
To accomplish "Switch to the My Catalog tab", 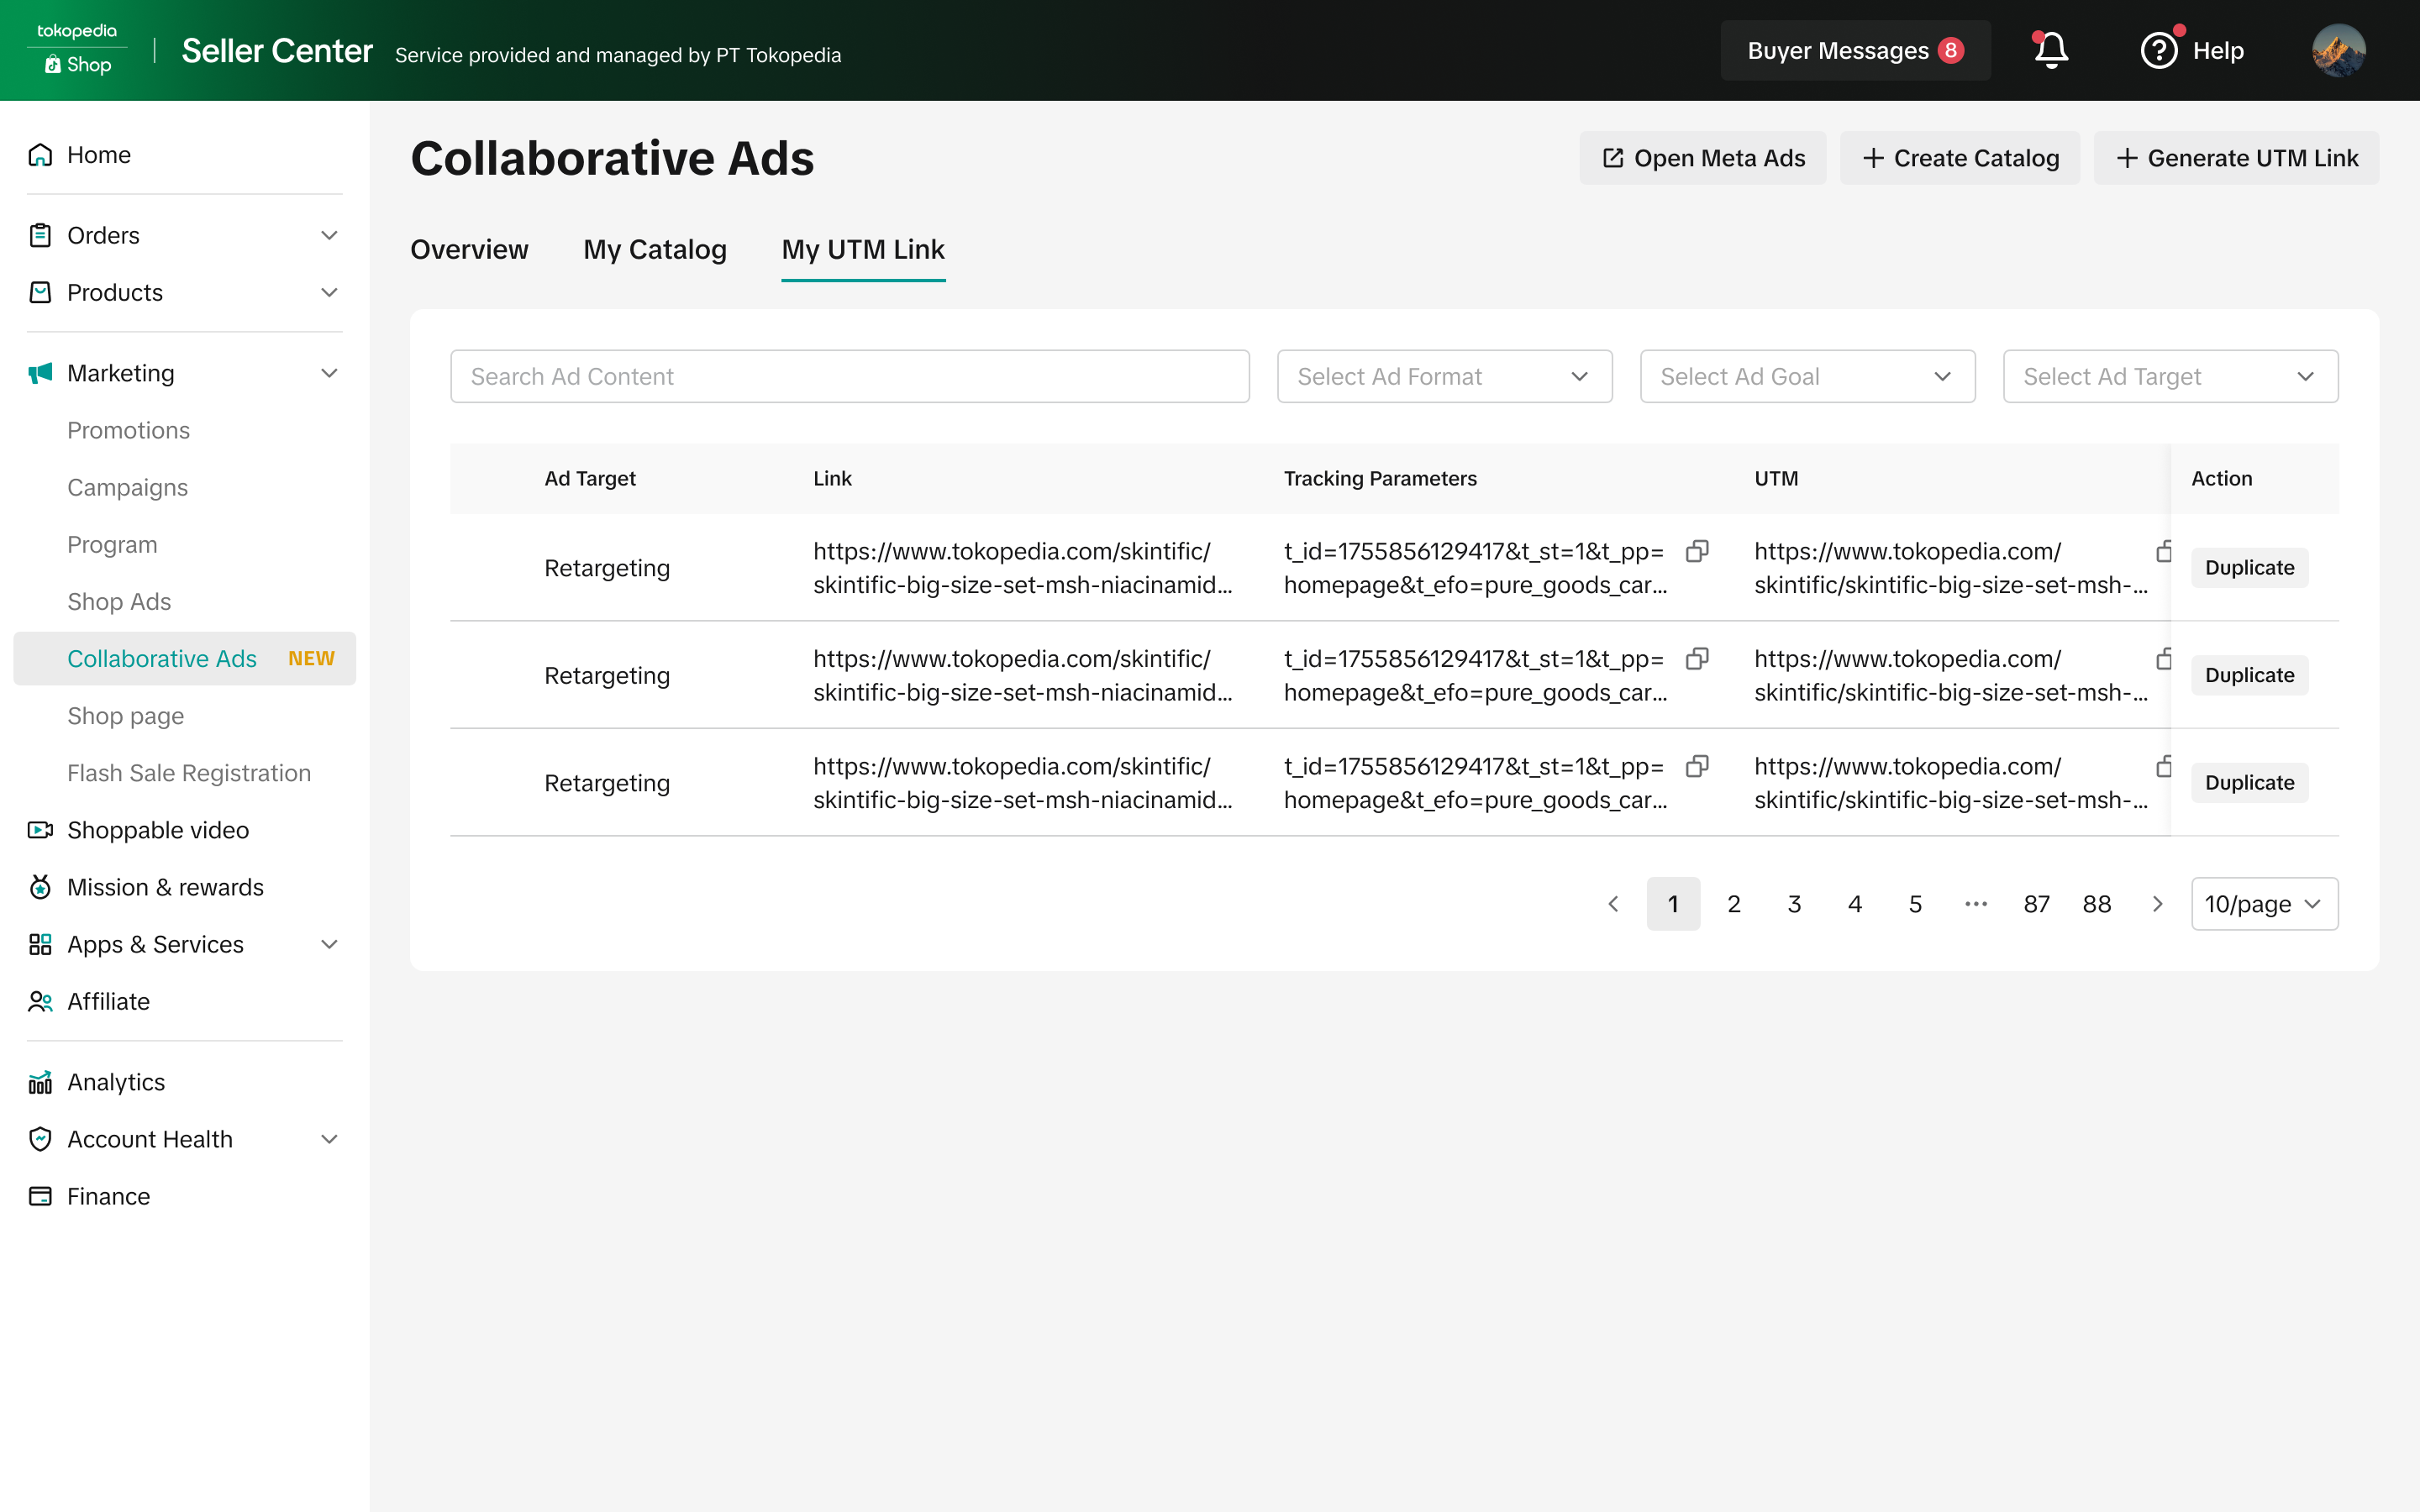I will click(655, 249).
